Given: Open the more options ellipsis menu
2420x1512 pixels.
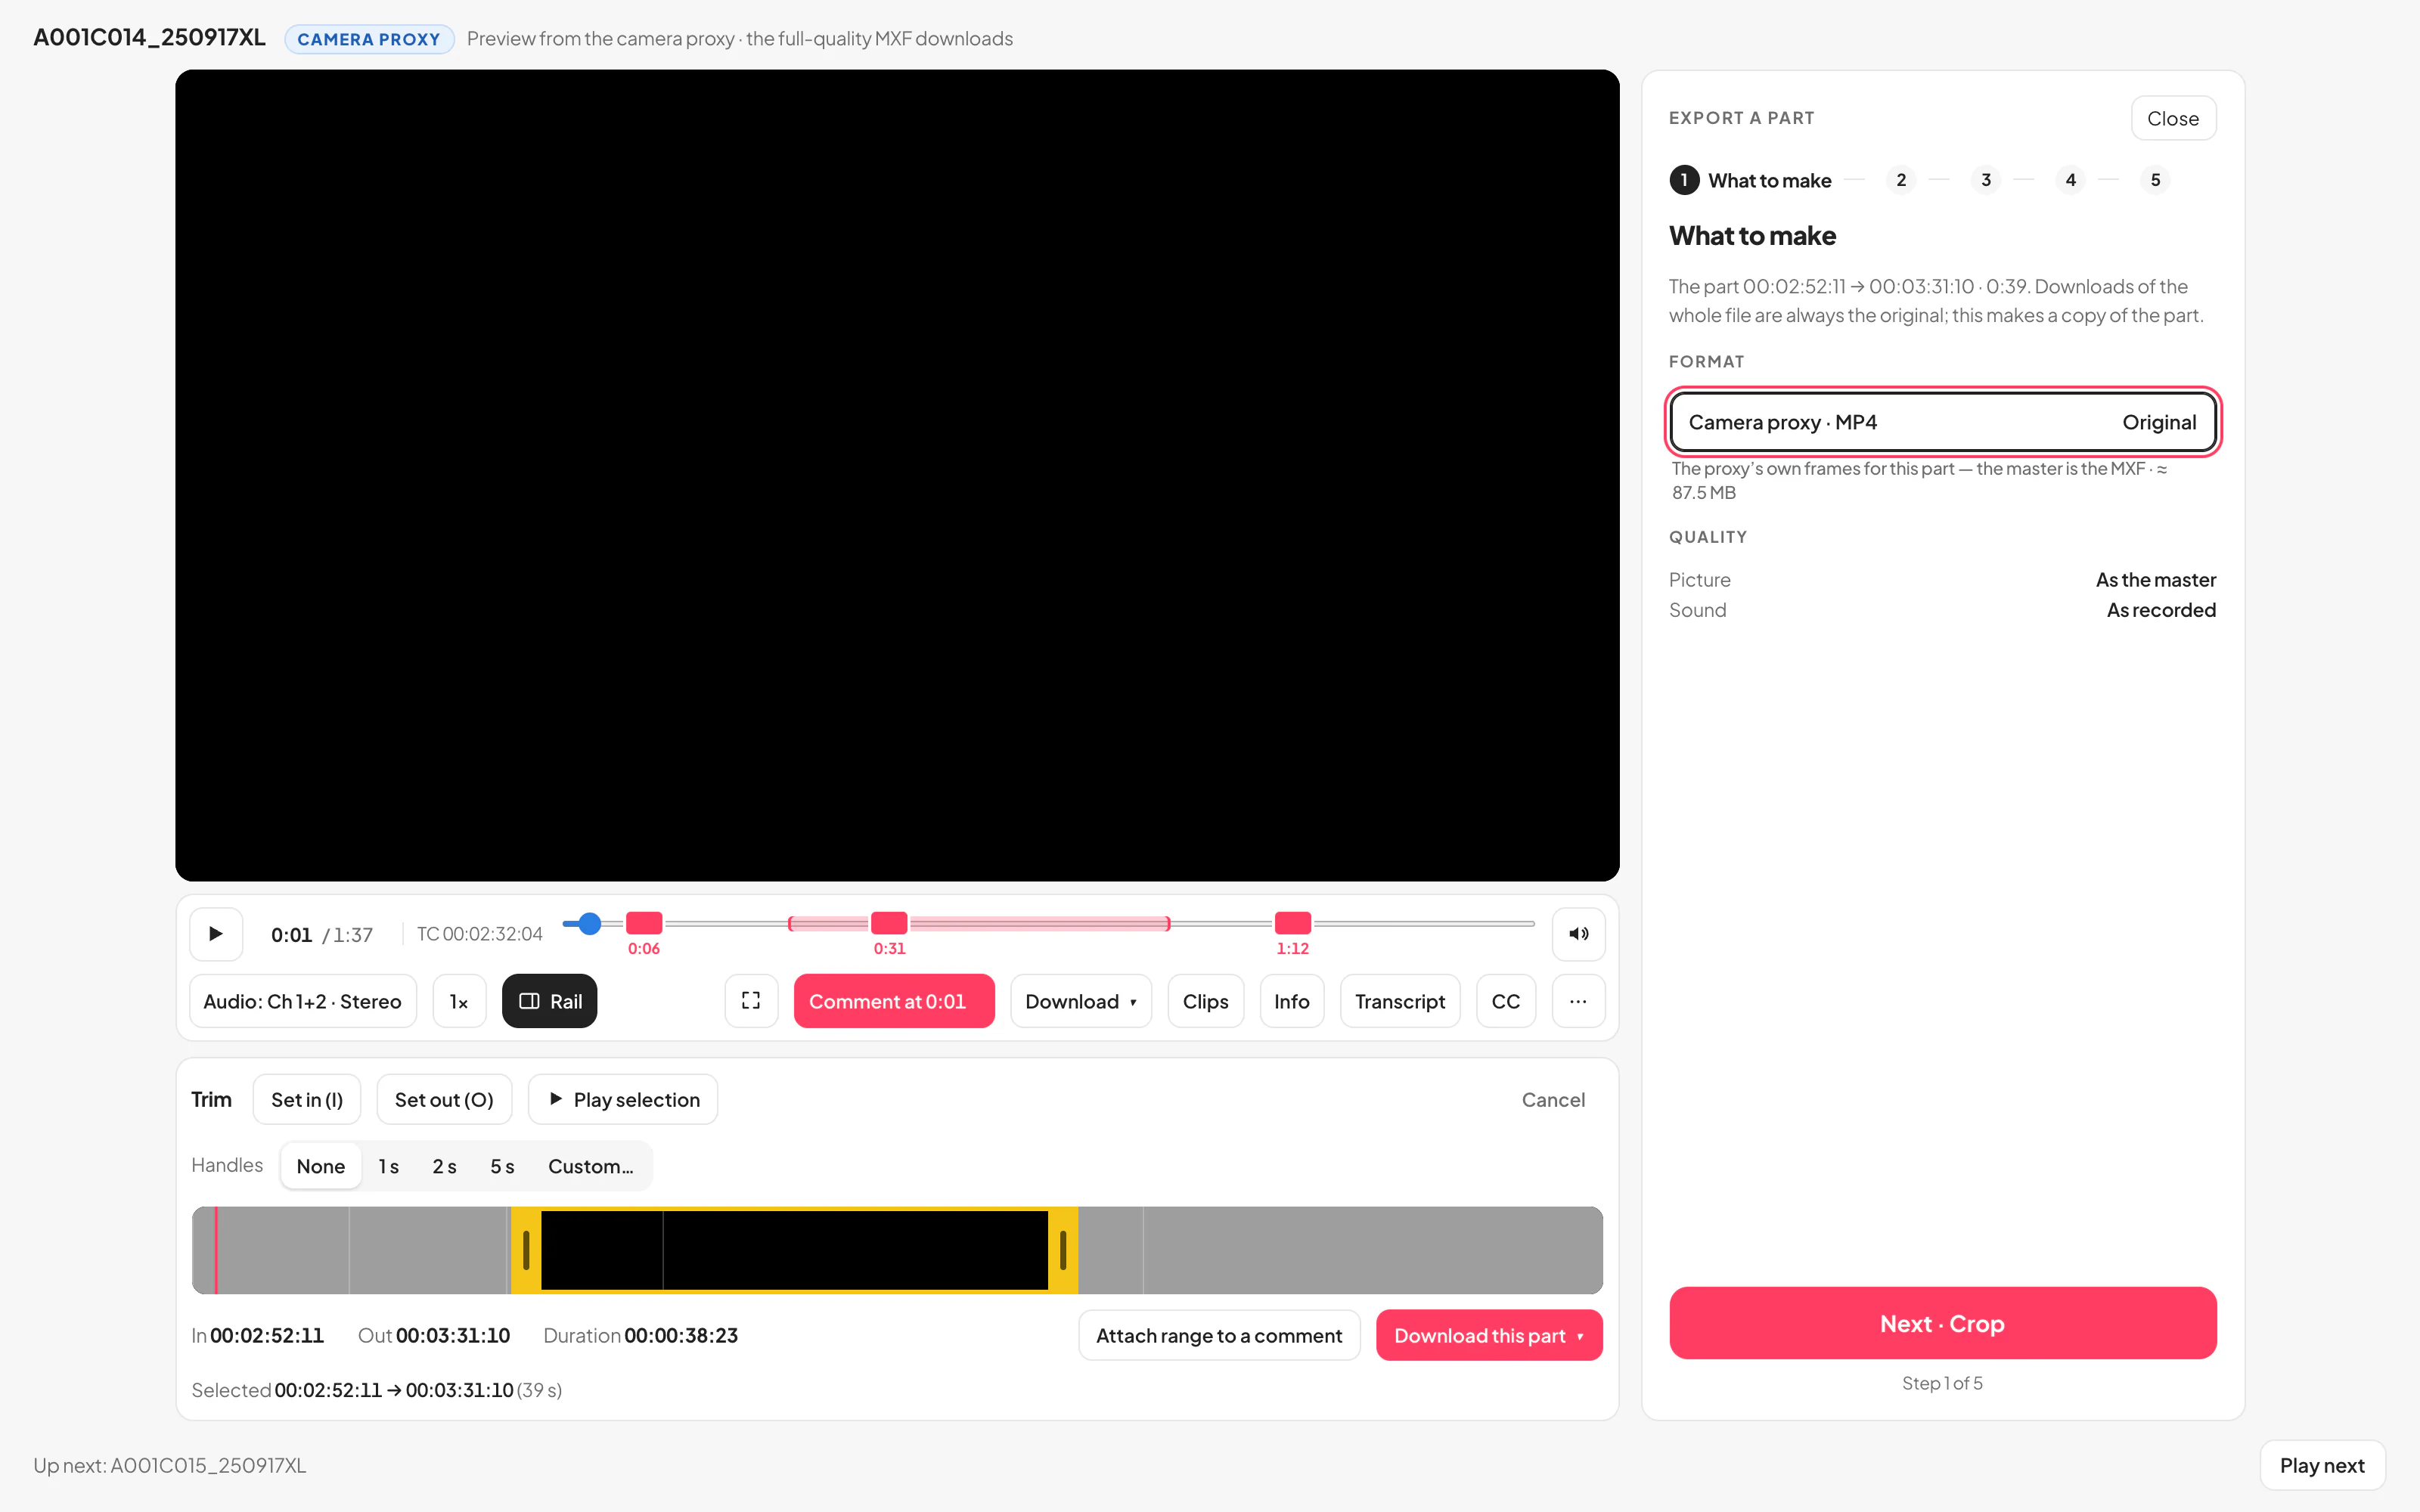Looking at the screenshot, I should coord(1578,1001).
